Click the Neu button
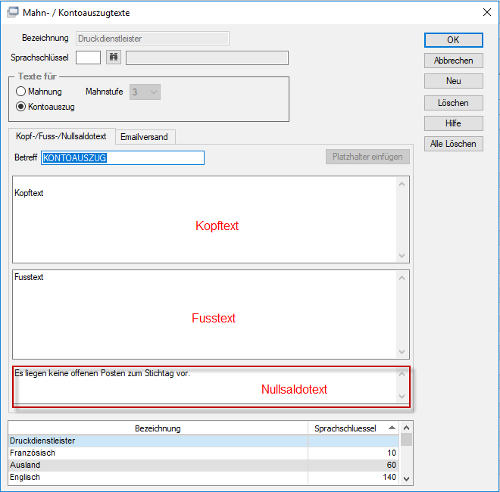Viewport: 500px width, 492px height. [453, 81]
